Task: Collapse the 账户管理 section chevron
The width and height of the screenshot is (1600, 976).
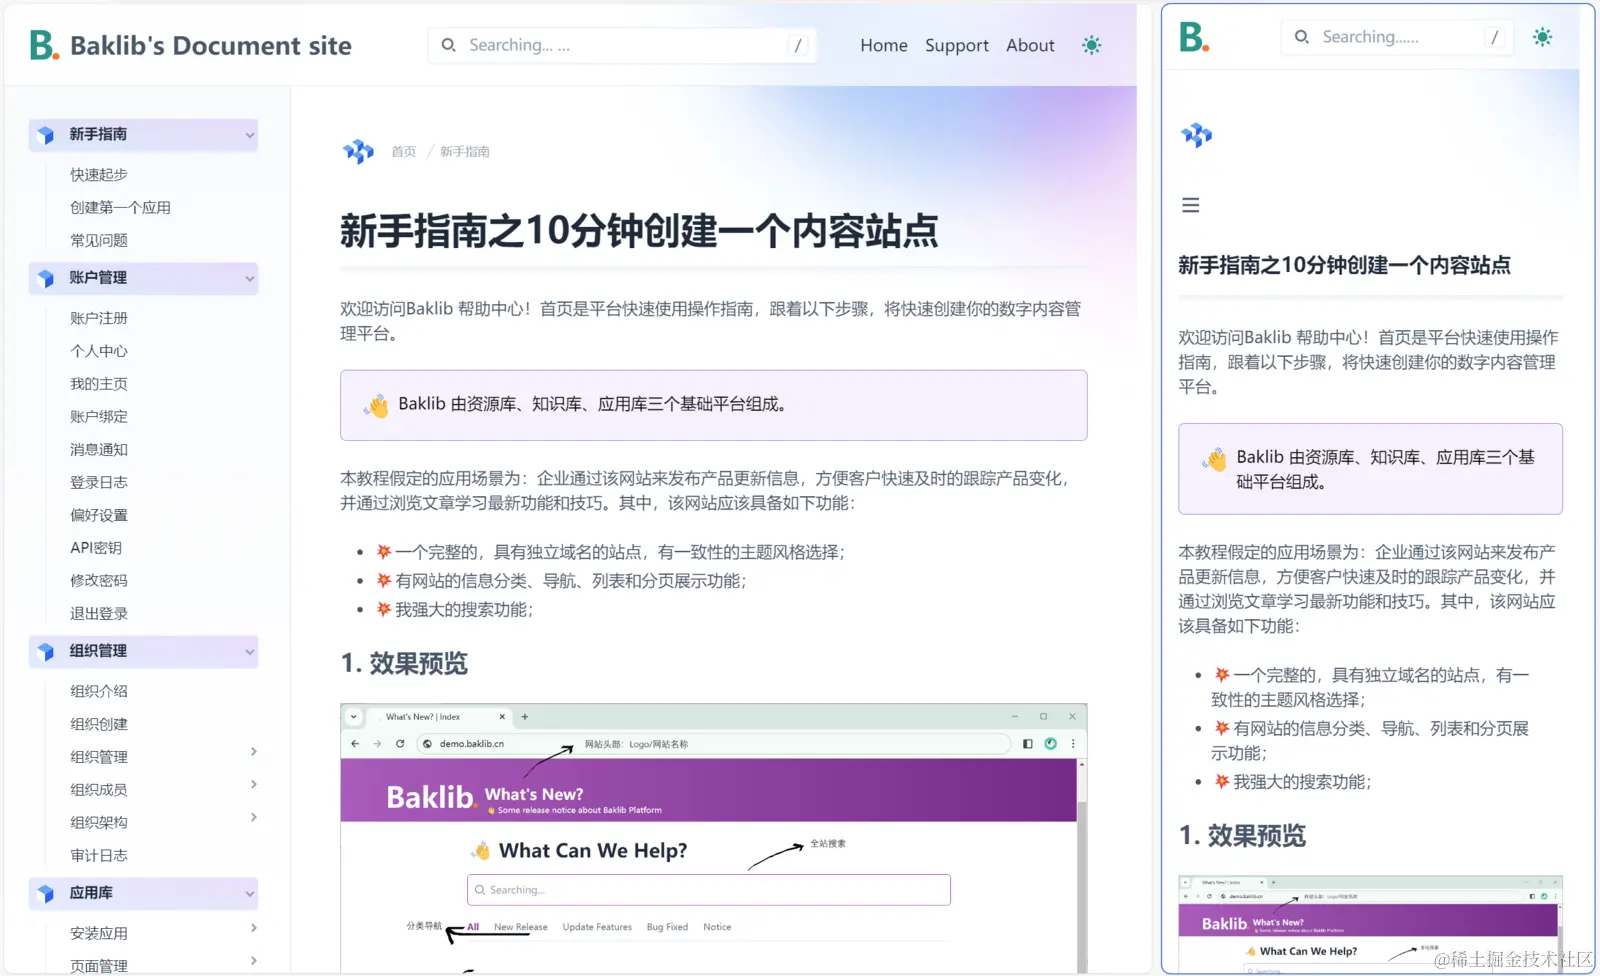Action: coord(250,278)
